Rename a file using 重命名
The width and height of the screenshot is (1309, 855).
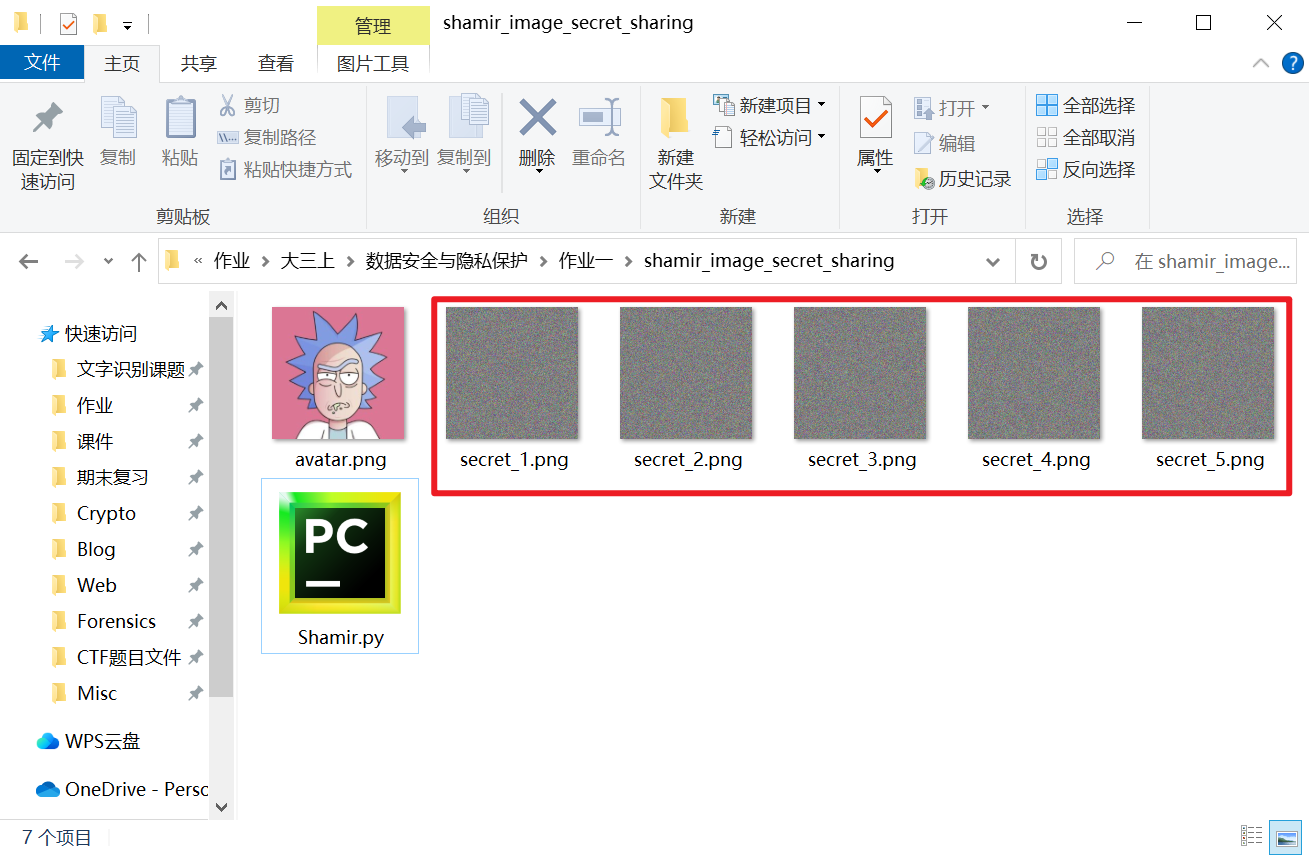[x=599, y=130]
